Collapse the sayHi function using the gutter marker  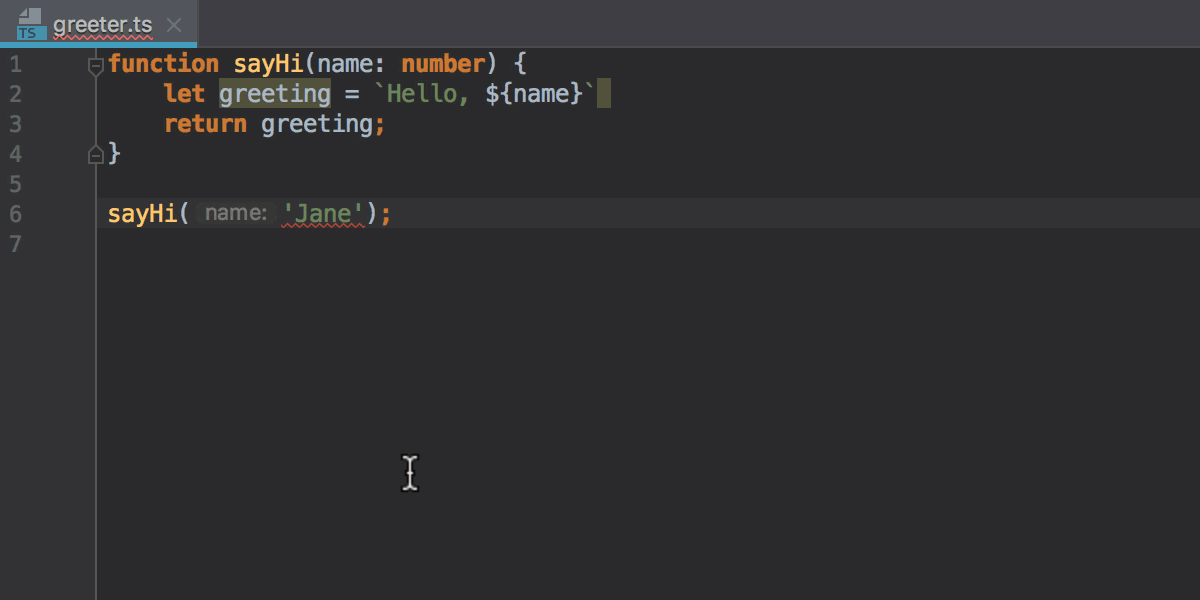95,64
